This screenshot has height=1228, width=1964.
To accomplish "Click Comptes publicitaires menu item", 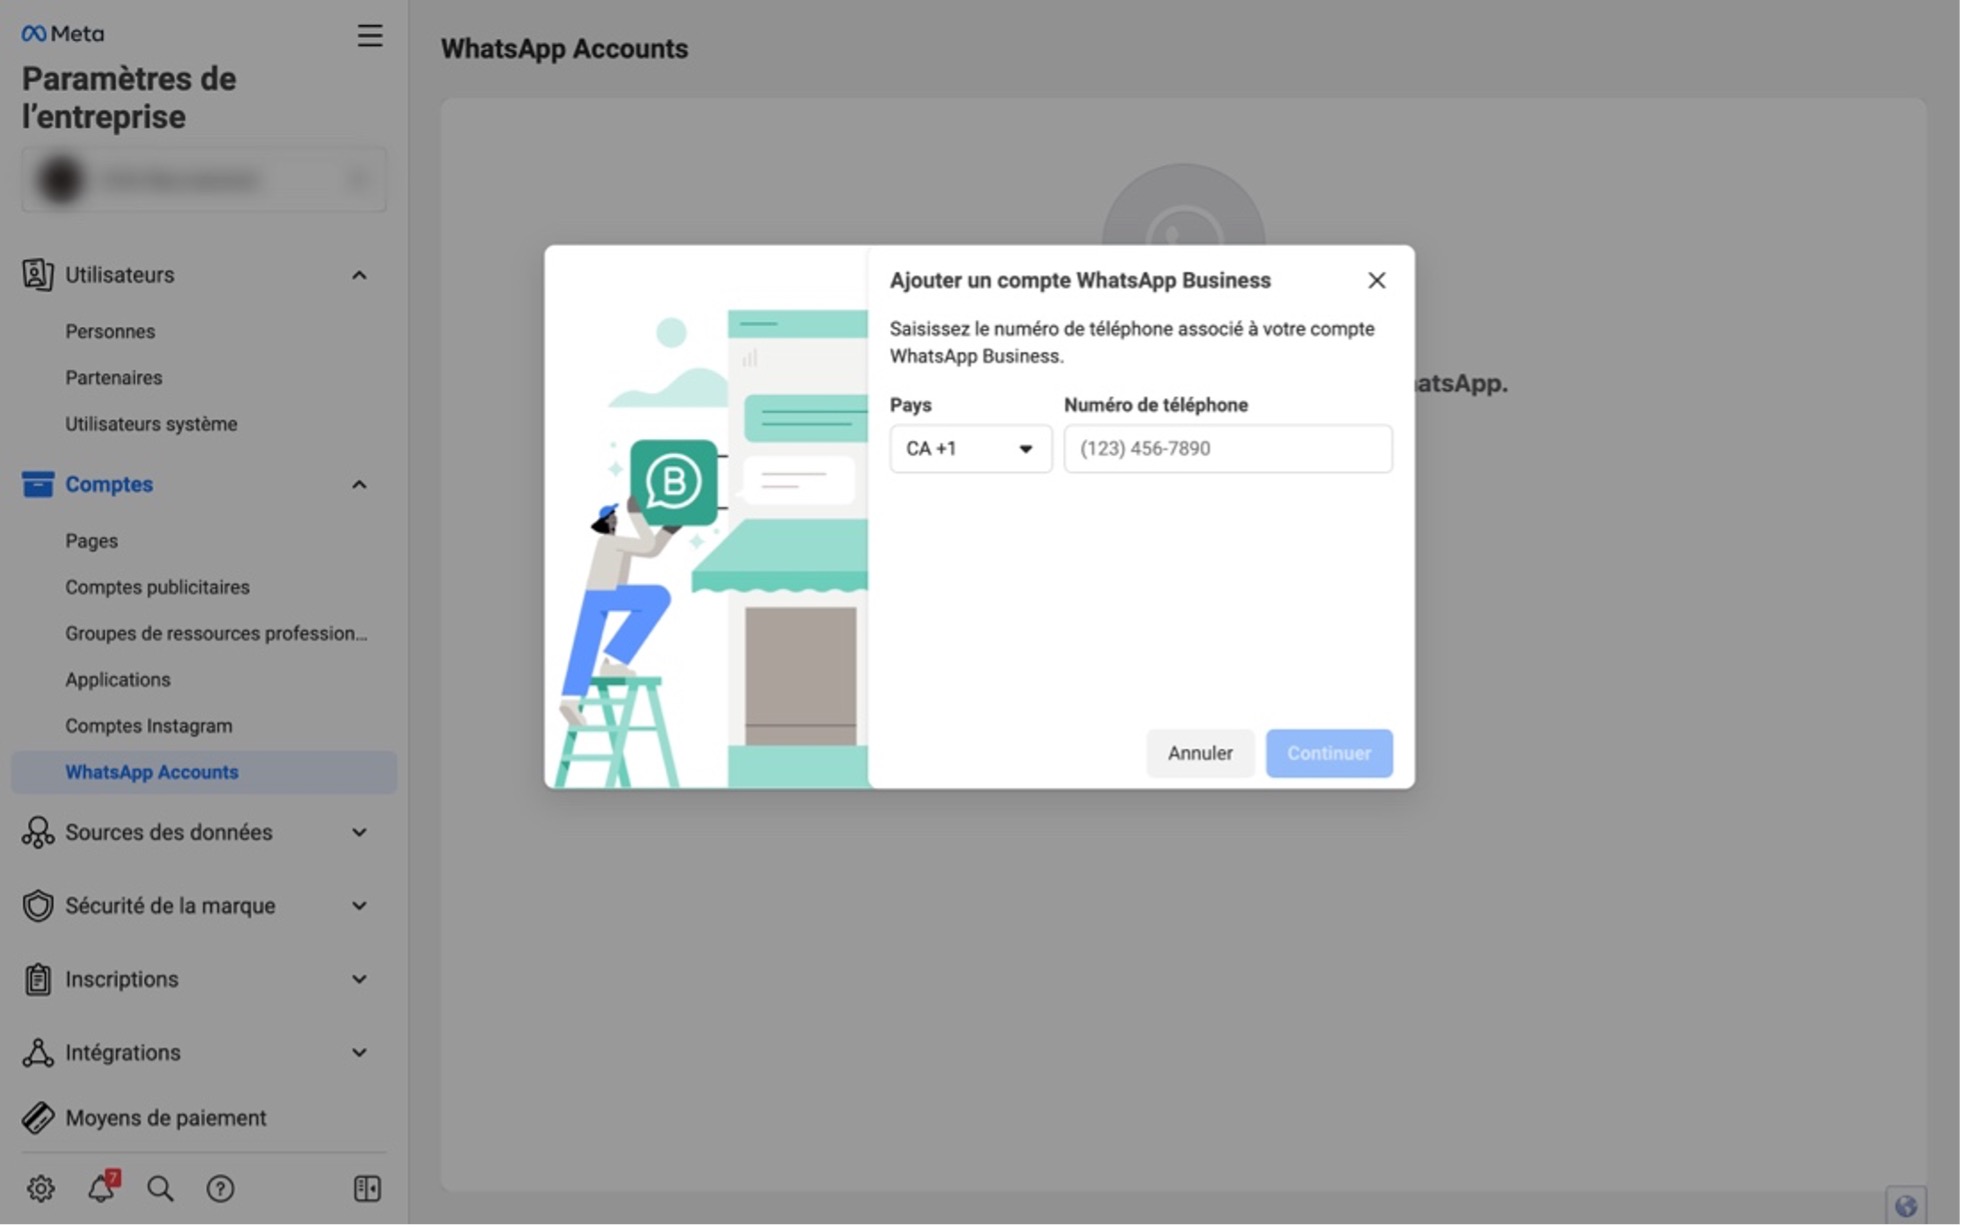I will [x=157, y=586].
